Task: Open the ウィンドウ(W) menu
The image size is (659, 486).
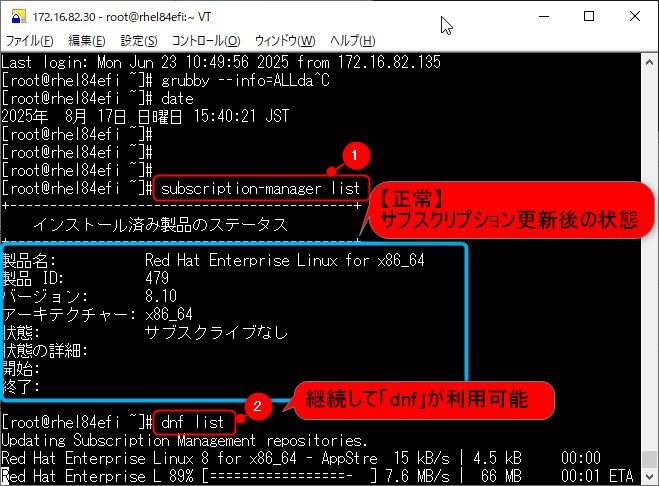Action: click(x=285, y=41)
